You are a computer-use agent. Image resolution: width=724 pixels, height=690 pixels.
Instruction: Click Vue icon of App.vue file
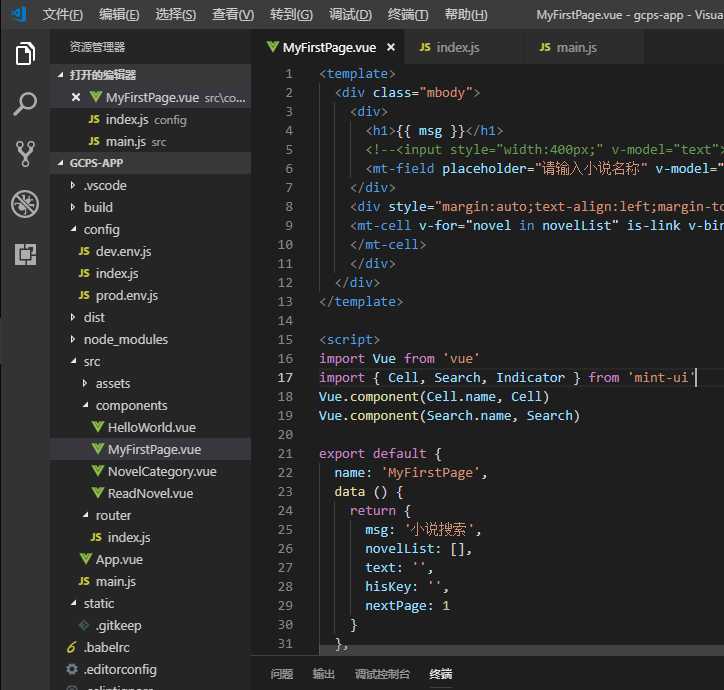pos(85,559)
